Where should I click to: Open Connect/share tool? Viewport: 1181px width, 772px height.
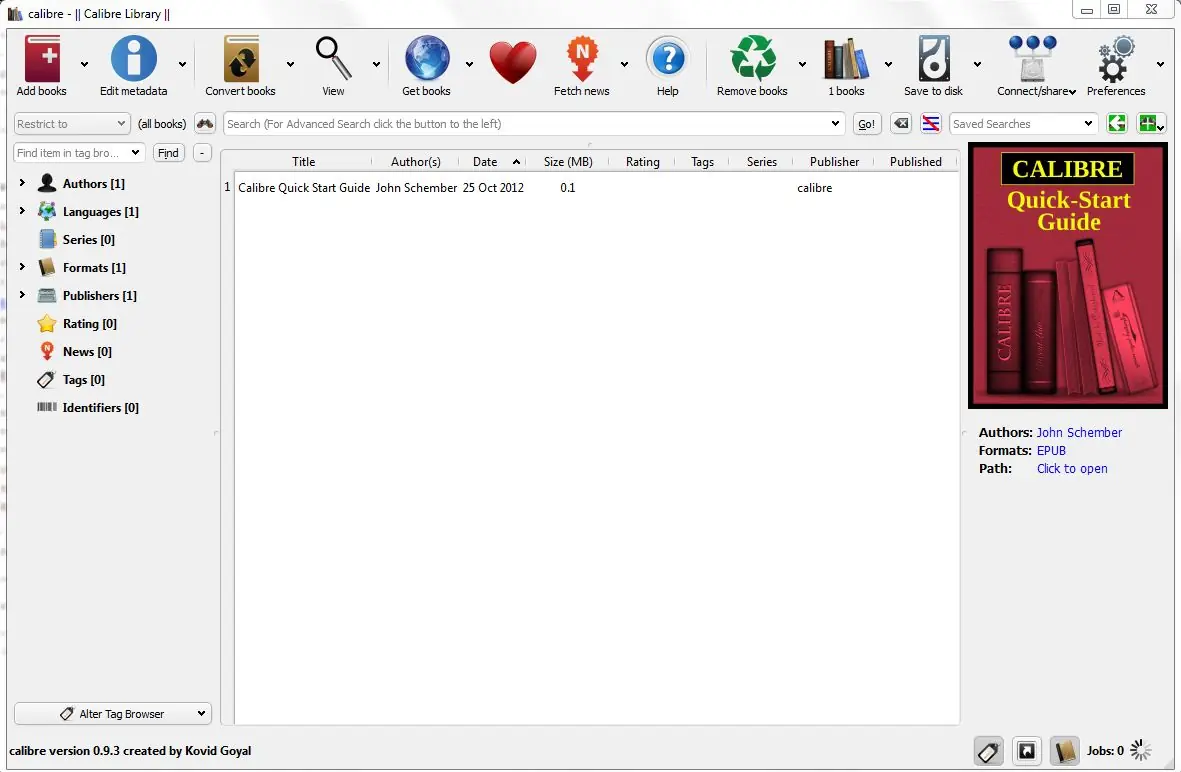(1033, 59)
